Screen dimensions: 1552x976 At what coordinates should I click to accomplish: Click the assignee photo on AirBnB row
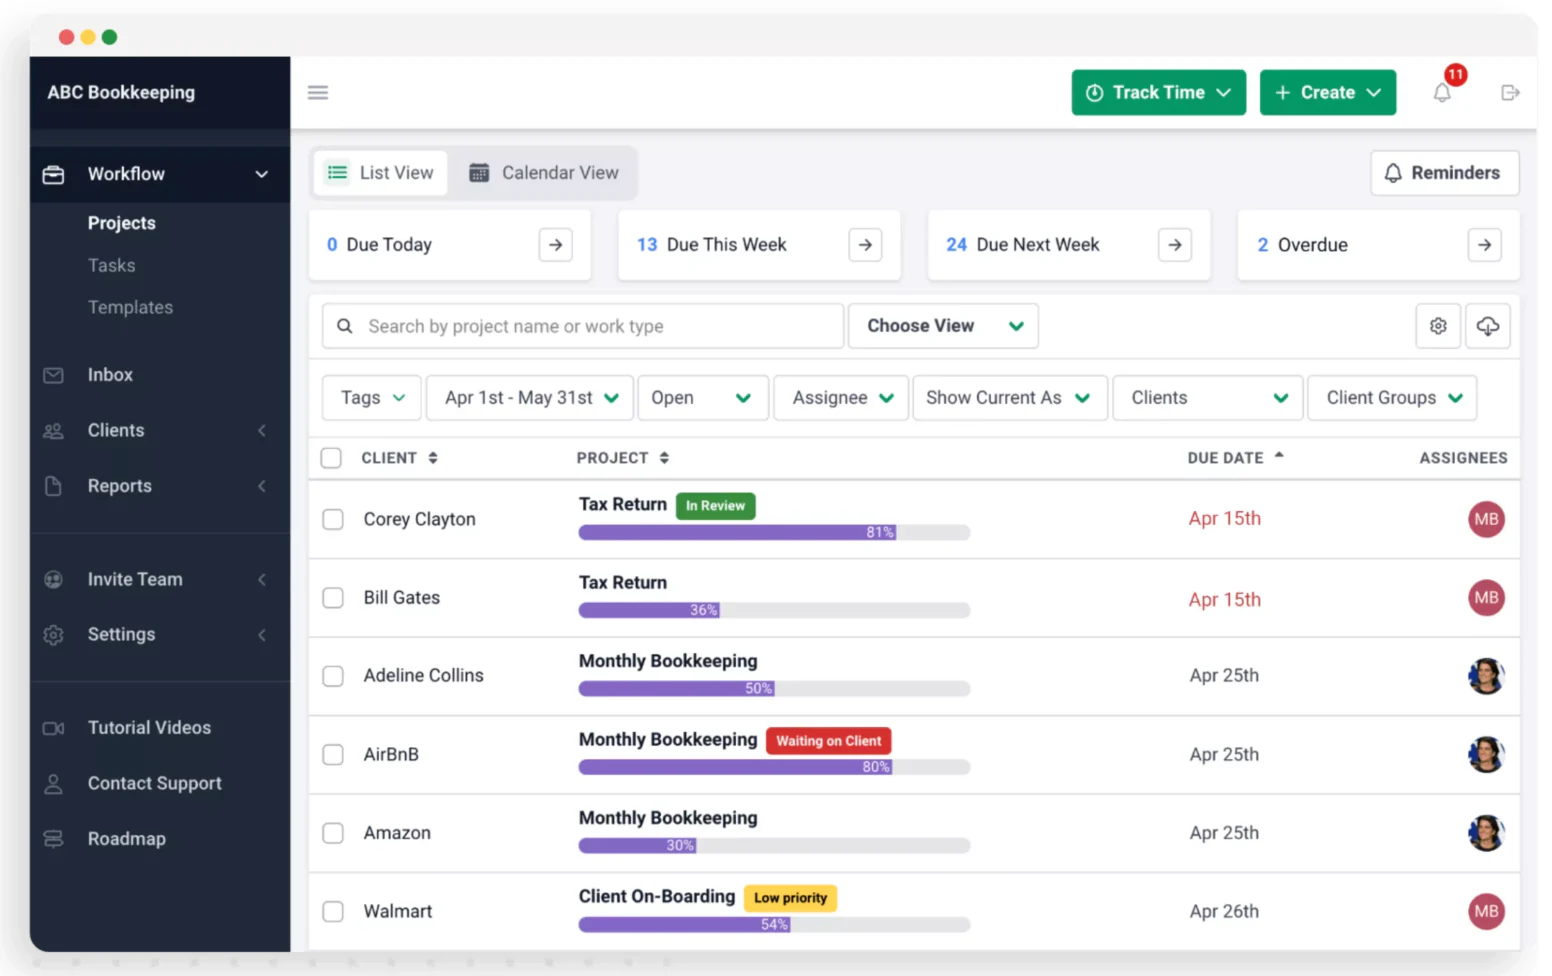point(1486,754)
